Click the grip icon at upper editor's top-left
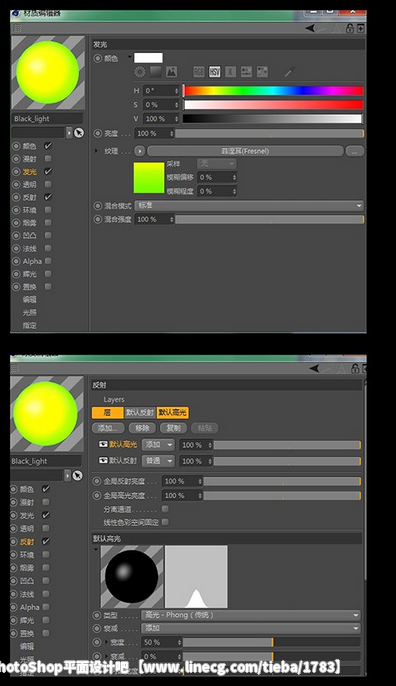Screen dimensions: 396x686 17,28
